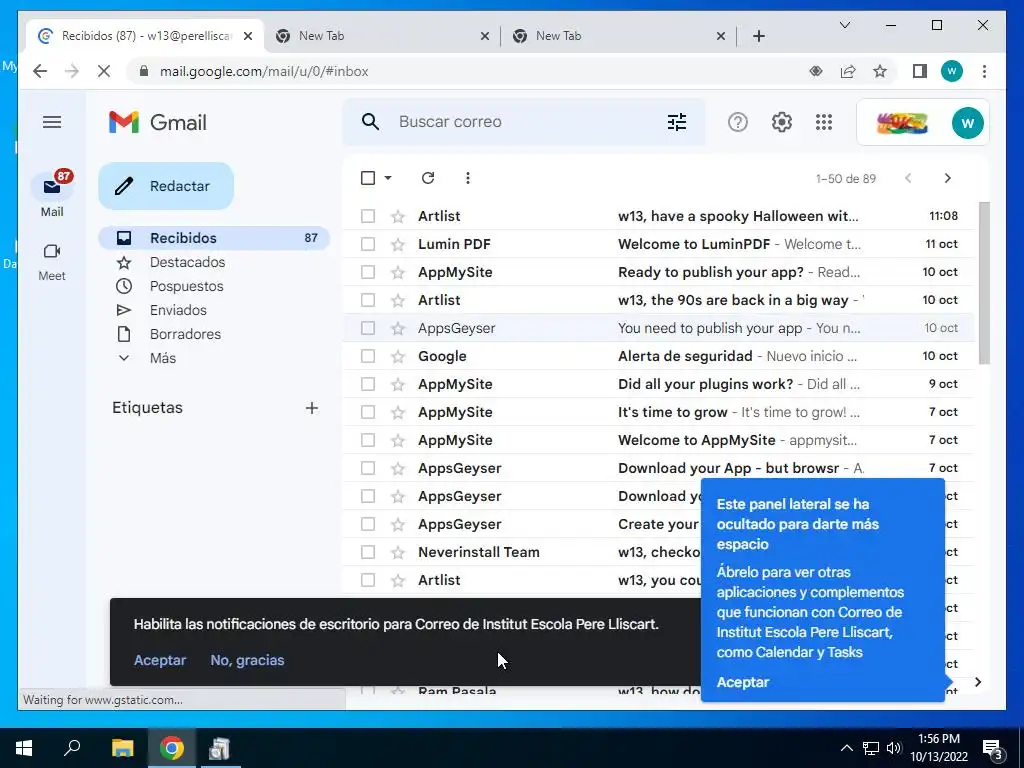Click the school organization logo thumbnail
The height and width of the screenshot is (768, 1024).
[902, 123]
